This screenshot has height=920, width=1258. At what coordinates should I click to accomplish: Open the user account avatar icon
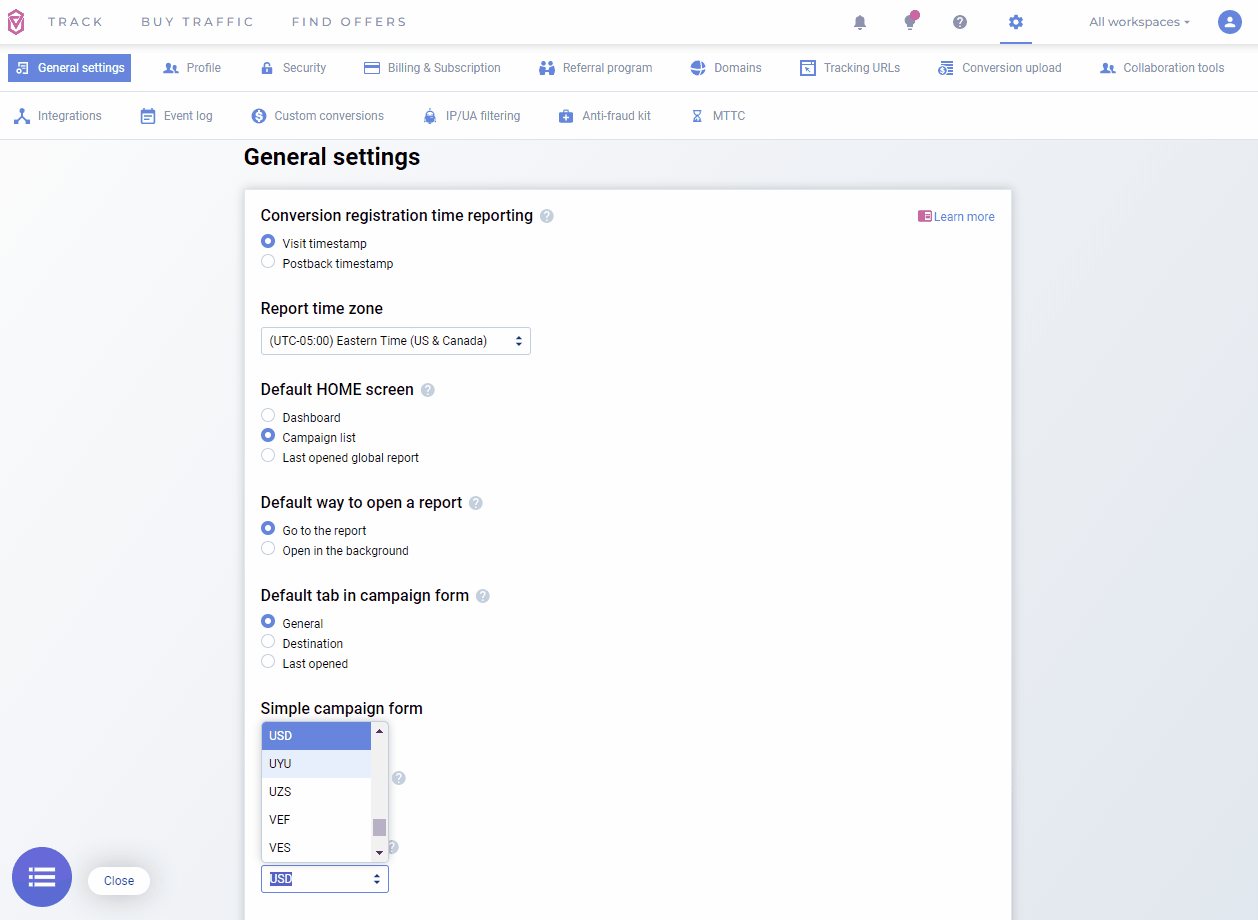[1230, 22]
